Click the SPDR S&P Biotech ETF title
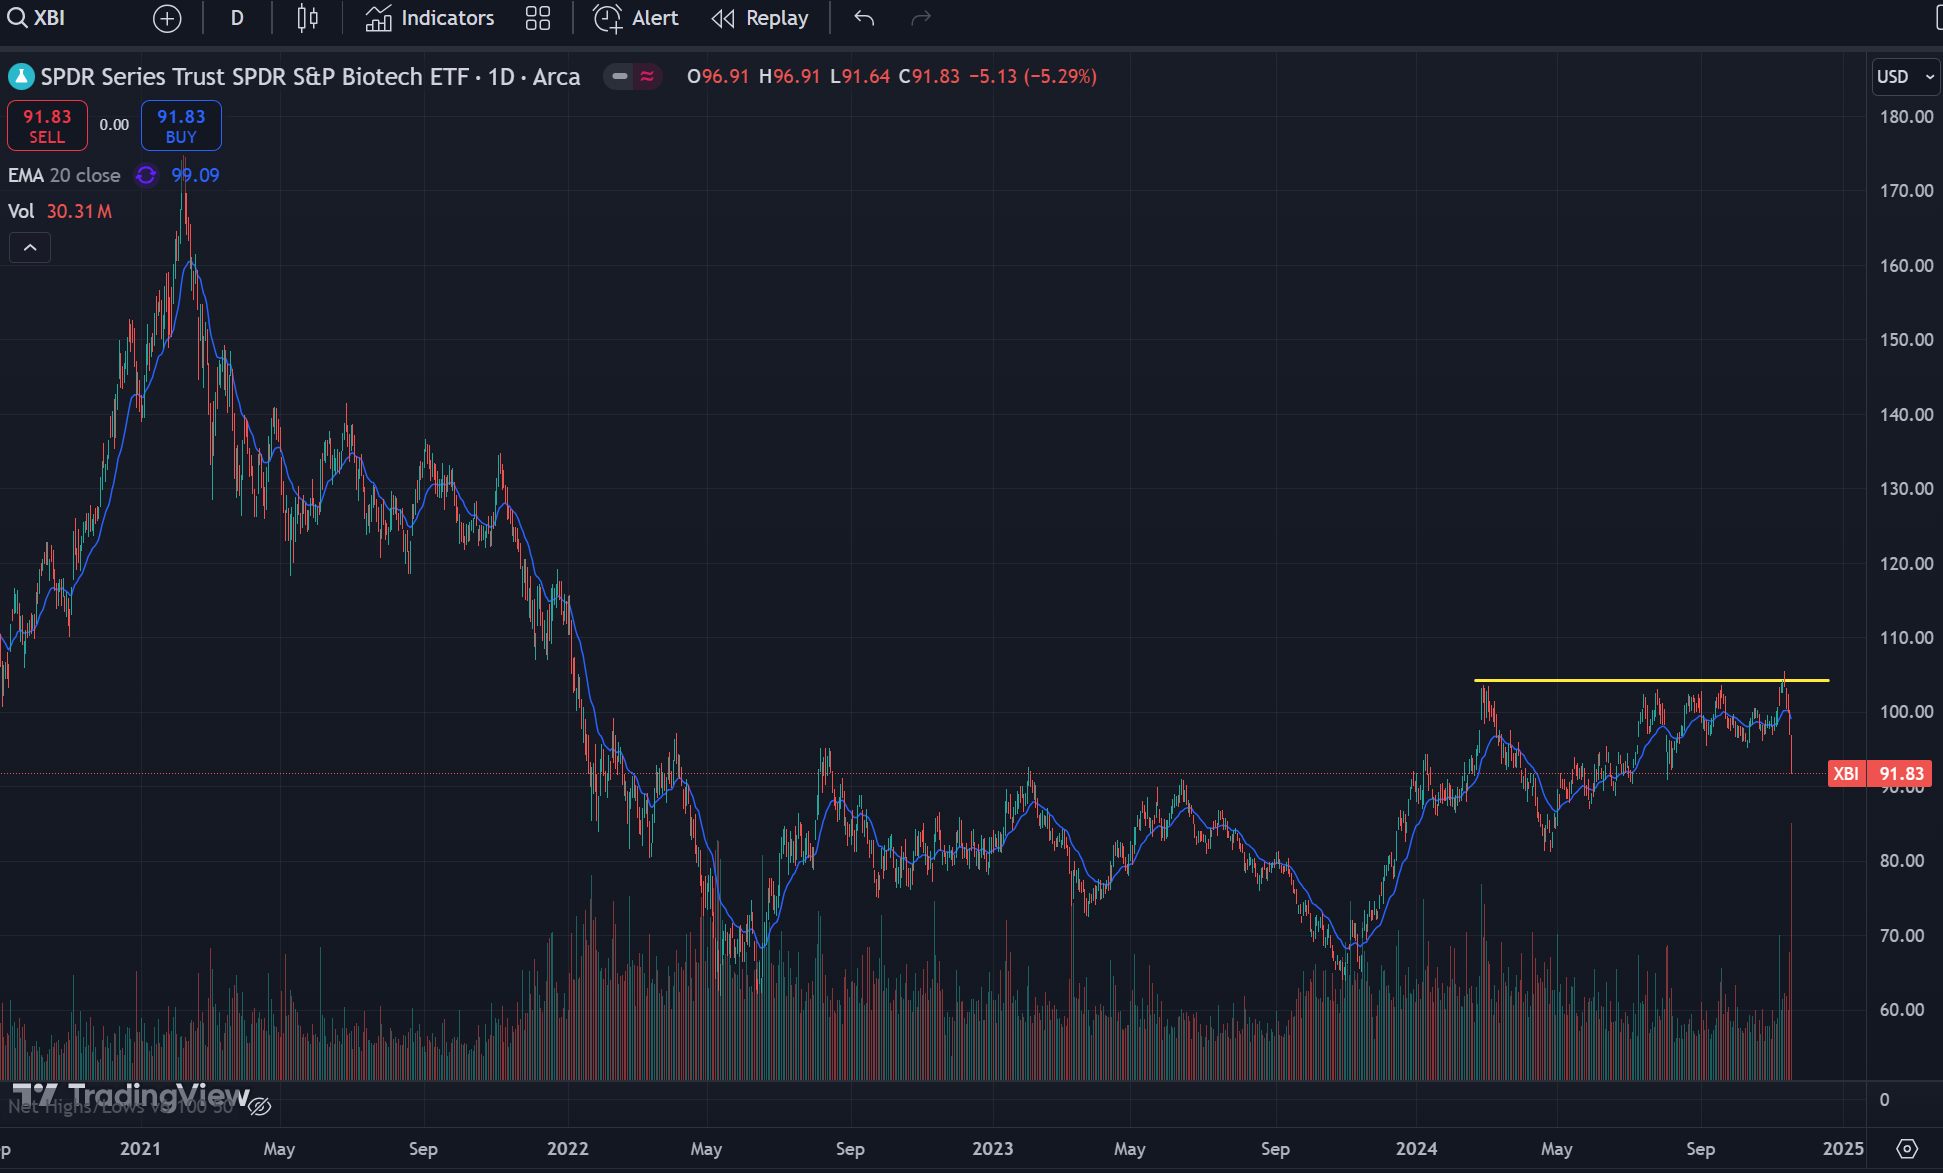Image resolution: width=1943 pixels, height=1173 pixels. coord(310,77)
